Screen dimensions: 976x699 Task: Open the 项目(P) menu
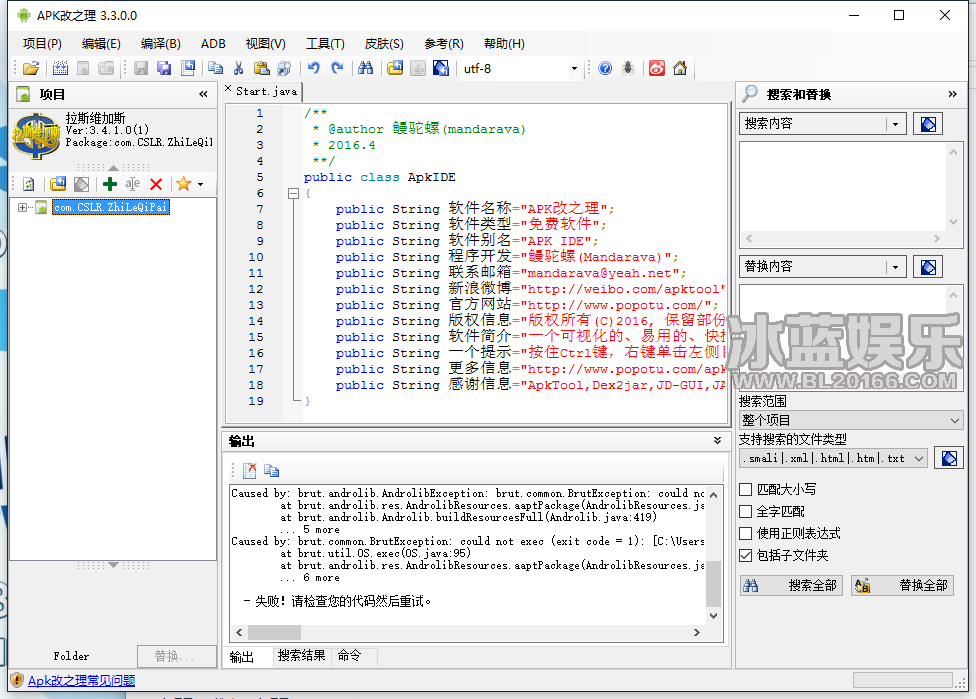click(x=42, y=44)
